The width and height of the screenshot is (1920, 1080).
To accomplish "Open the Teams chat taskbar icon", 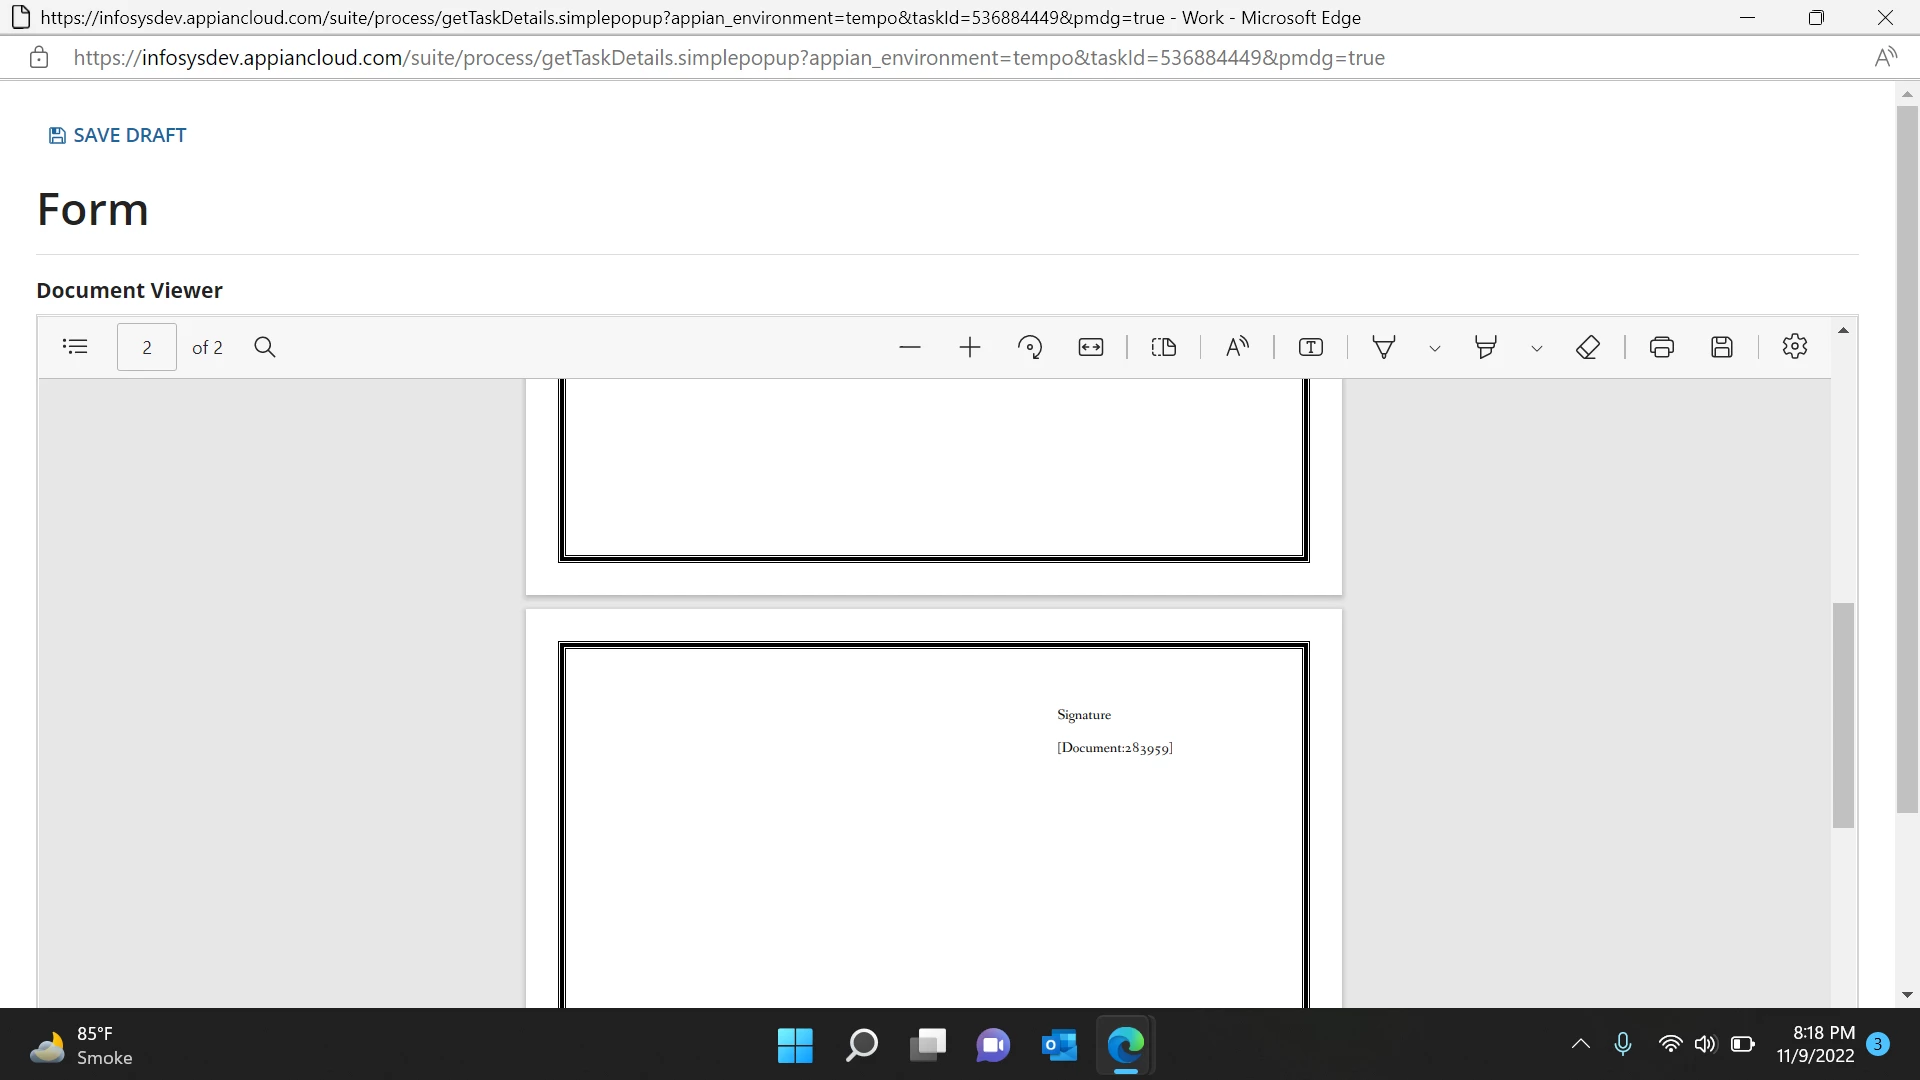I will [x=993, y=1045].
